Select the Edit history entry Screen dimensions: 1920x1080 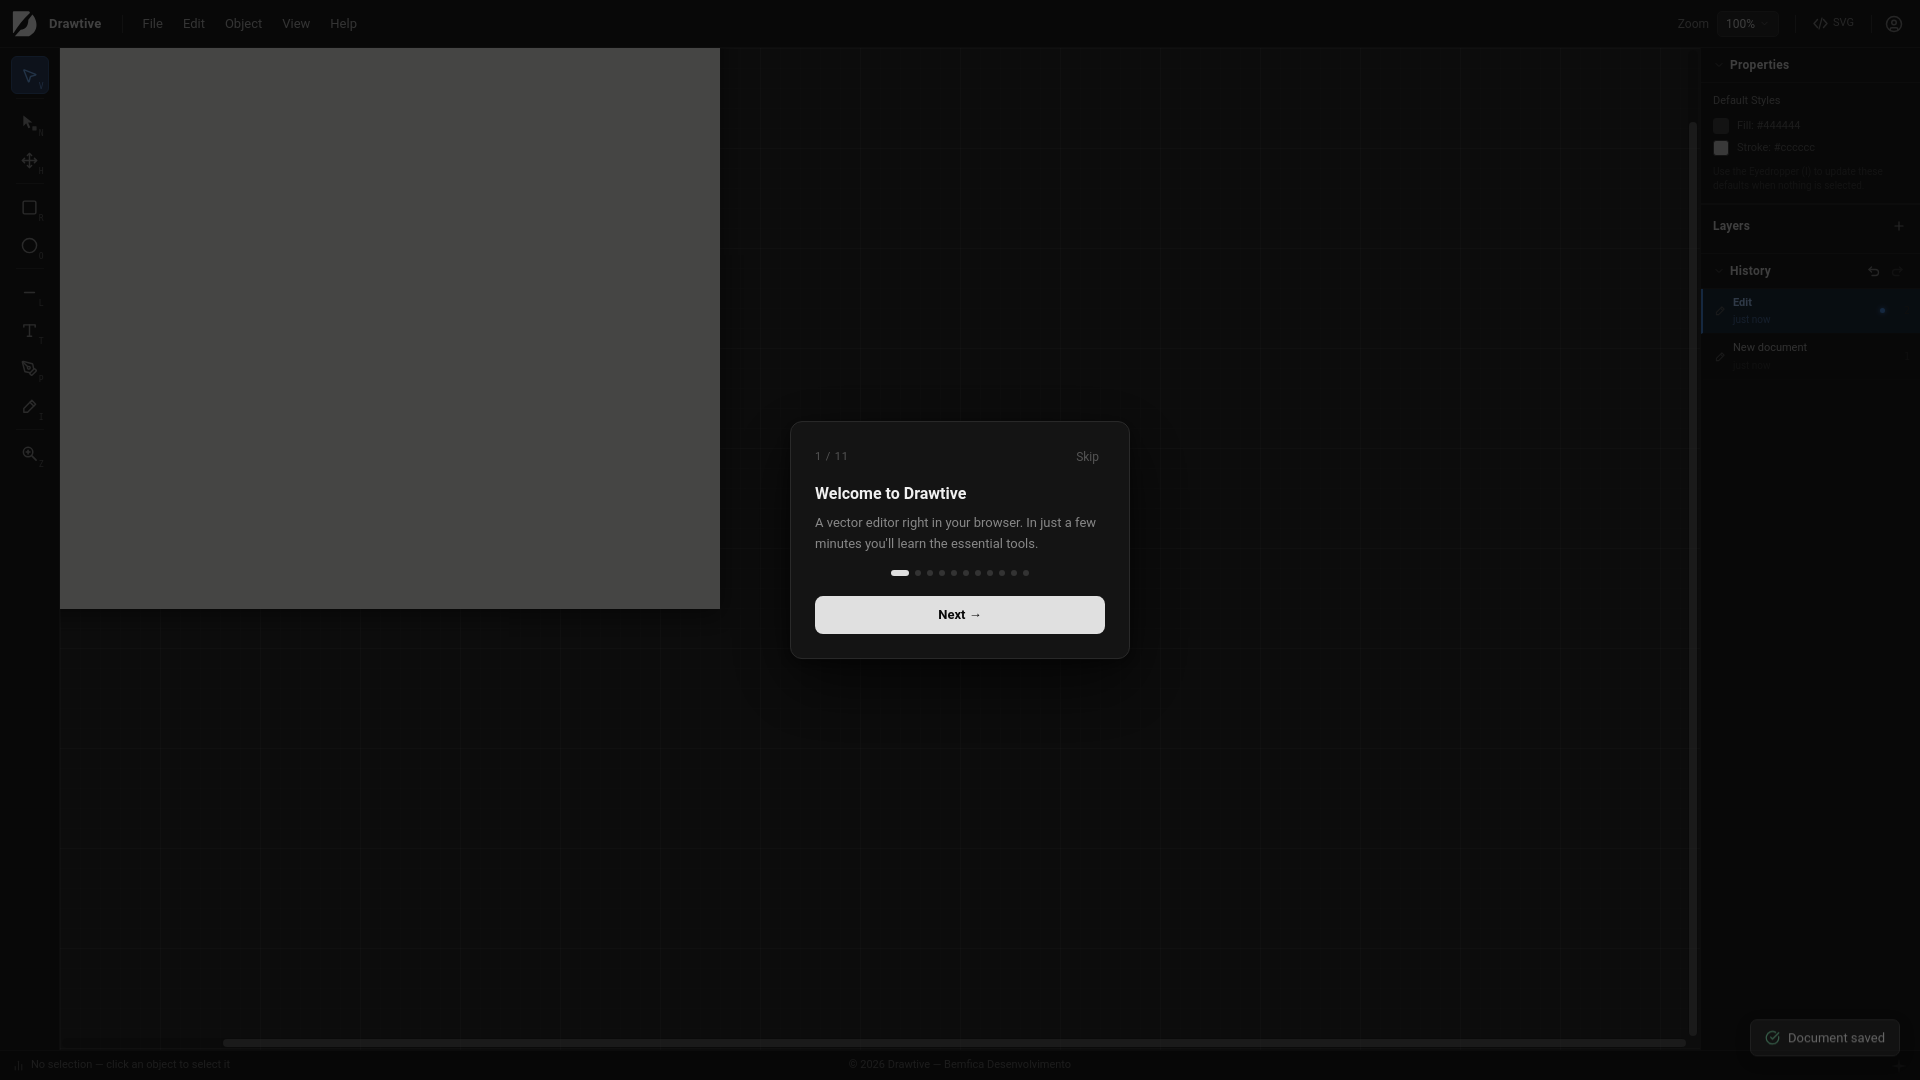(1810, 311)
